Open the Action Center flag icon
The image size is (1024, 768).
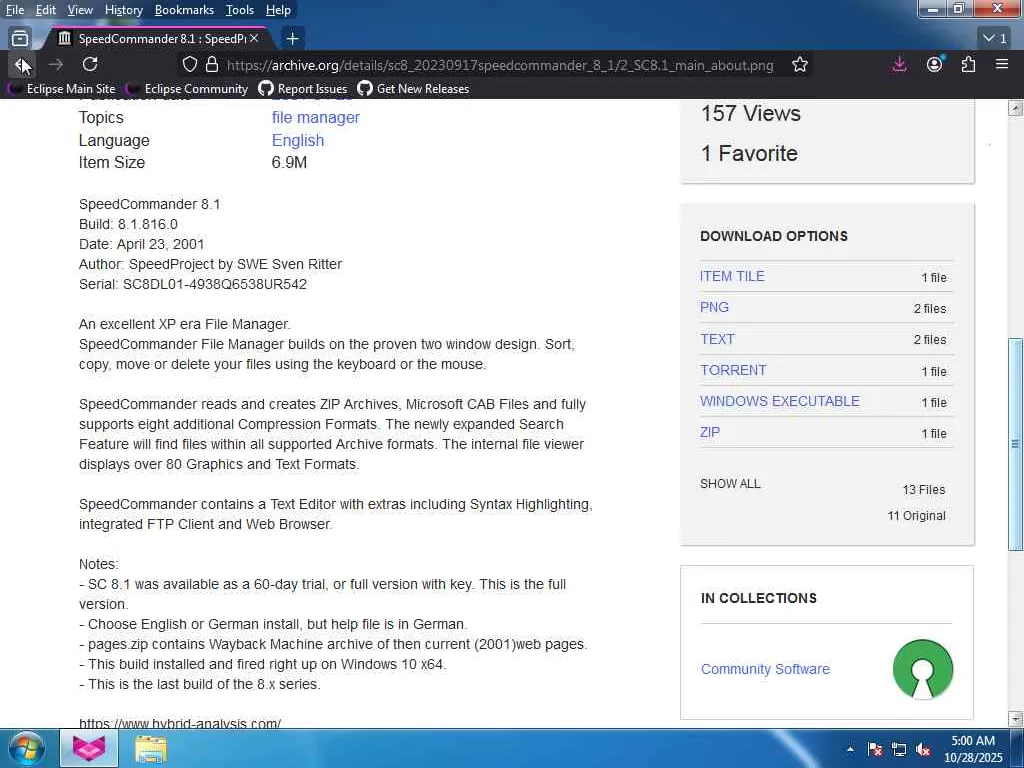[x=874, y=749]
